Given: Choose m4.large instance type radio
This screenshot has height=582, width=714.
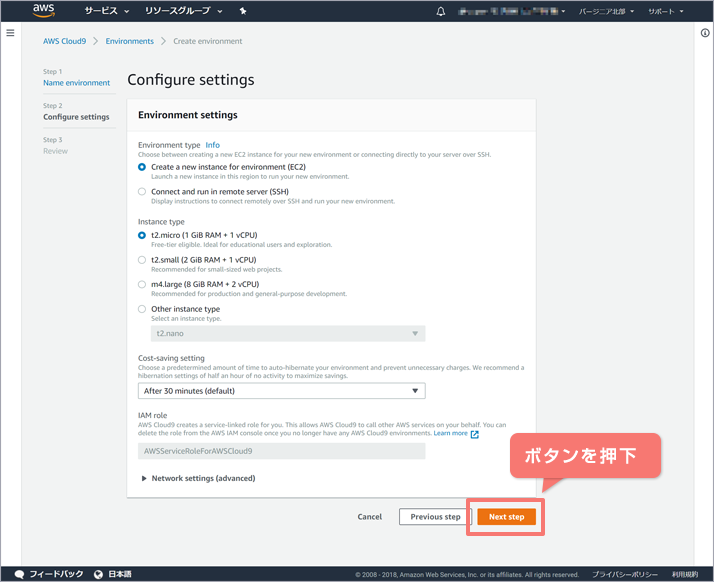Looking at the screenshot, I should [x=142, y=285].
